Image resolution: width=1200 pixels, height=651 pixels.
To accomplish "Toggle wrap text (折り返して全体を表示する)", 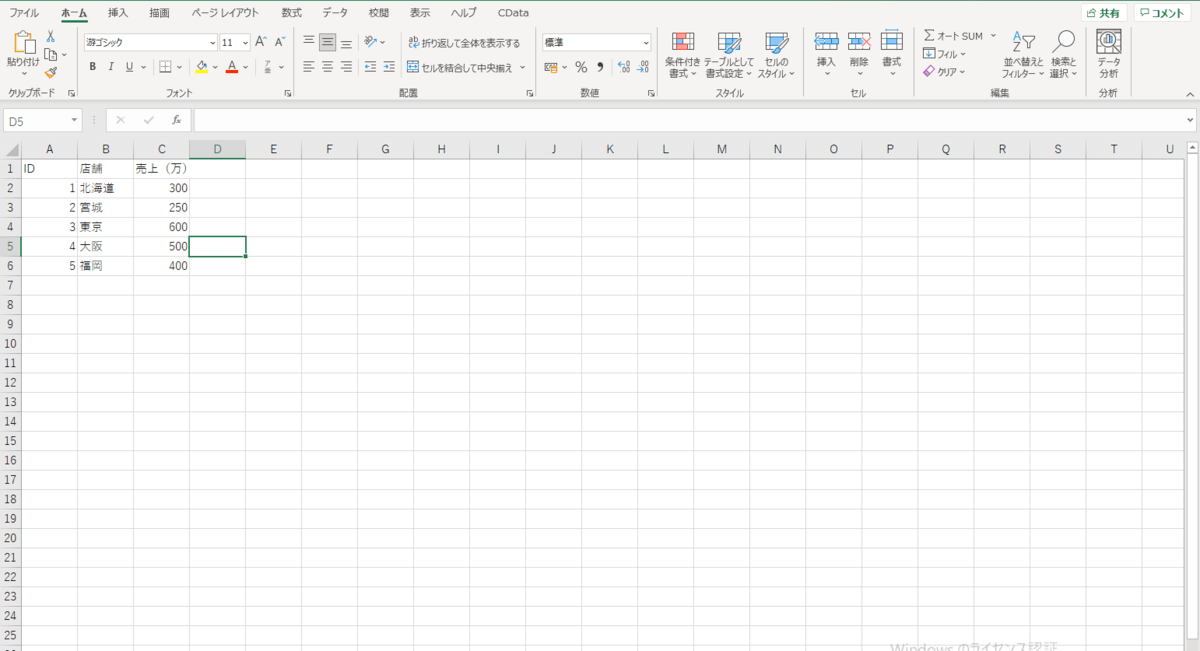I will 464,43.
